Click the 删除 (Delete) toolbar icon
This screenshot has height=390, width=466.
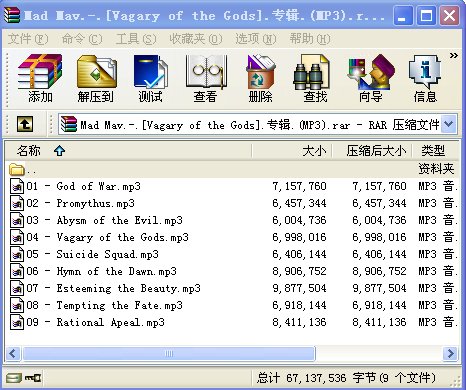click(260, 78)
